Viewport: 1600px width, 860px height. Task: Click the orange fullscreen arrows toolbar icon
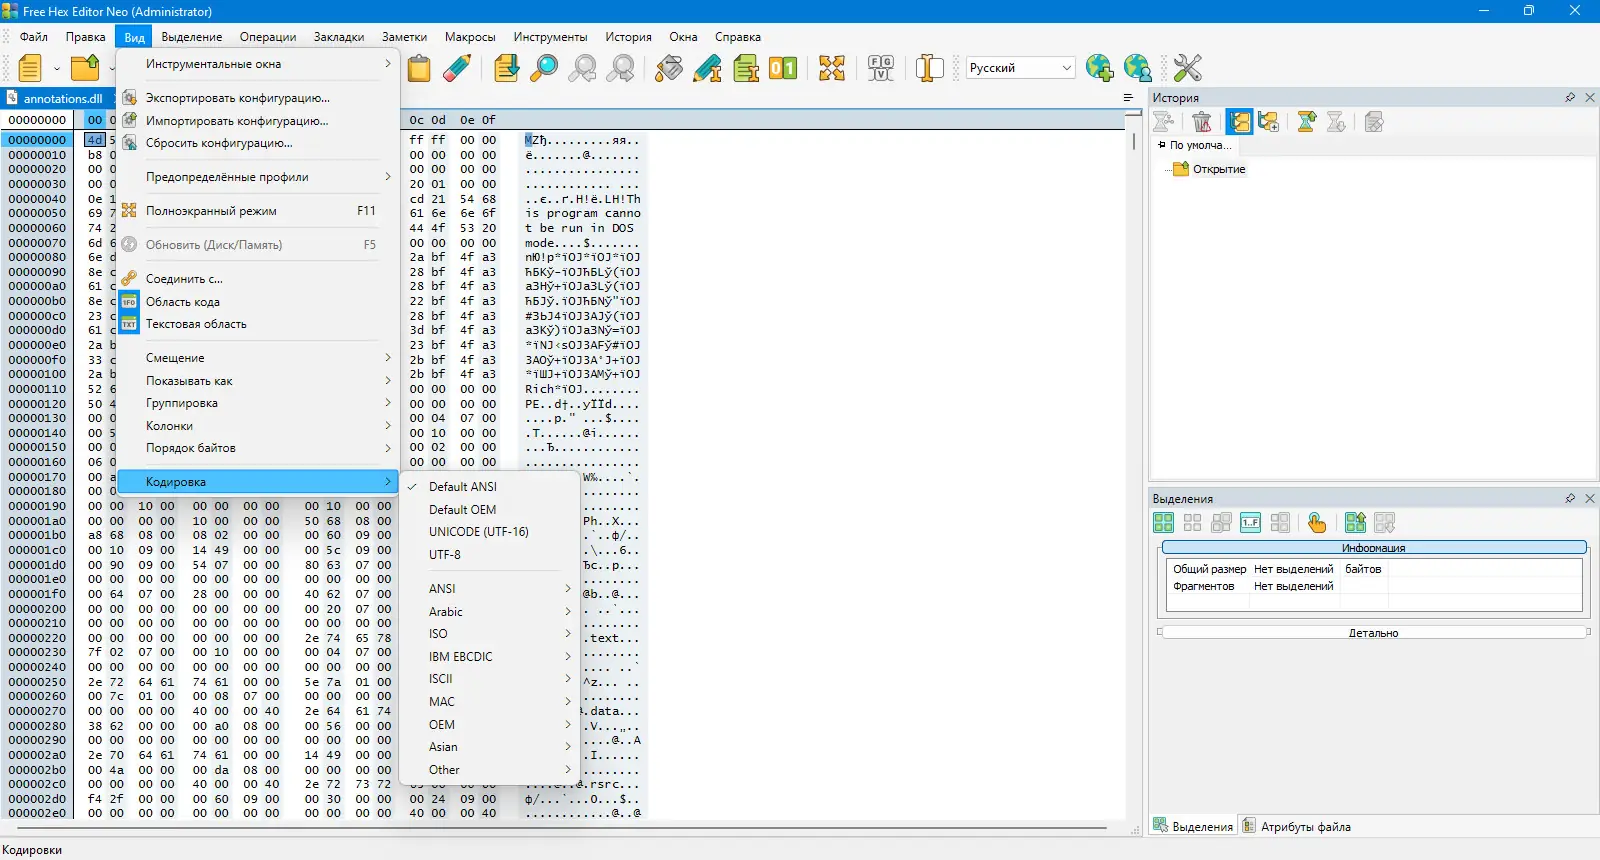coord(832,68)
